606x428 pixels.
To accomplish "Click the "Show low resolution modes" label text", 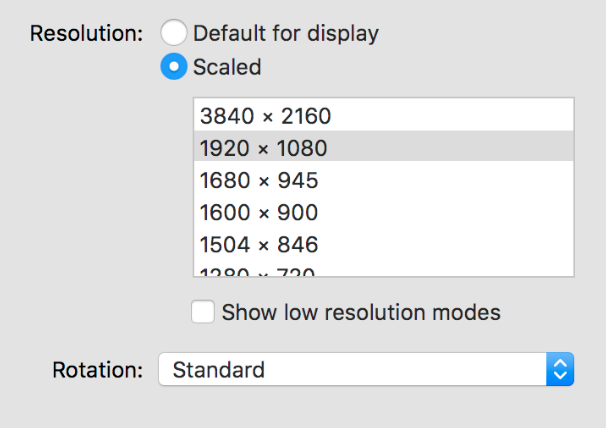I will (361, 312).
